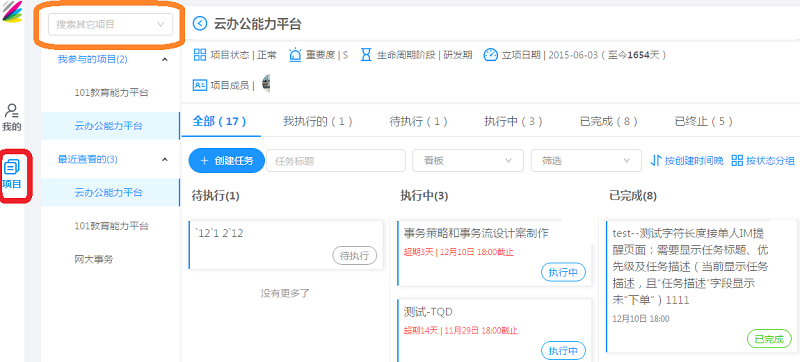
Task: Group tasks using 按状态分组
Action: coord(763,161)
